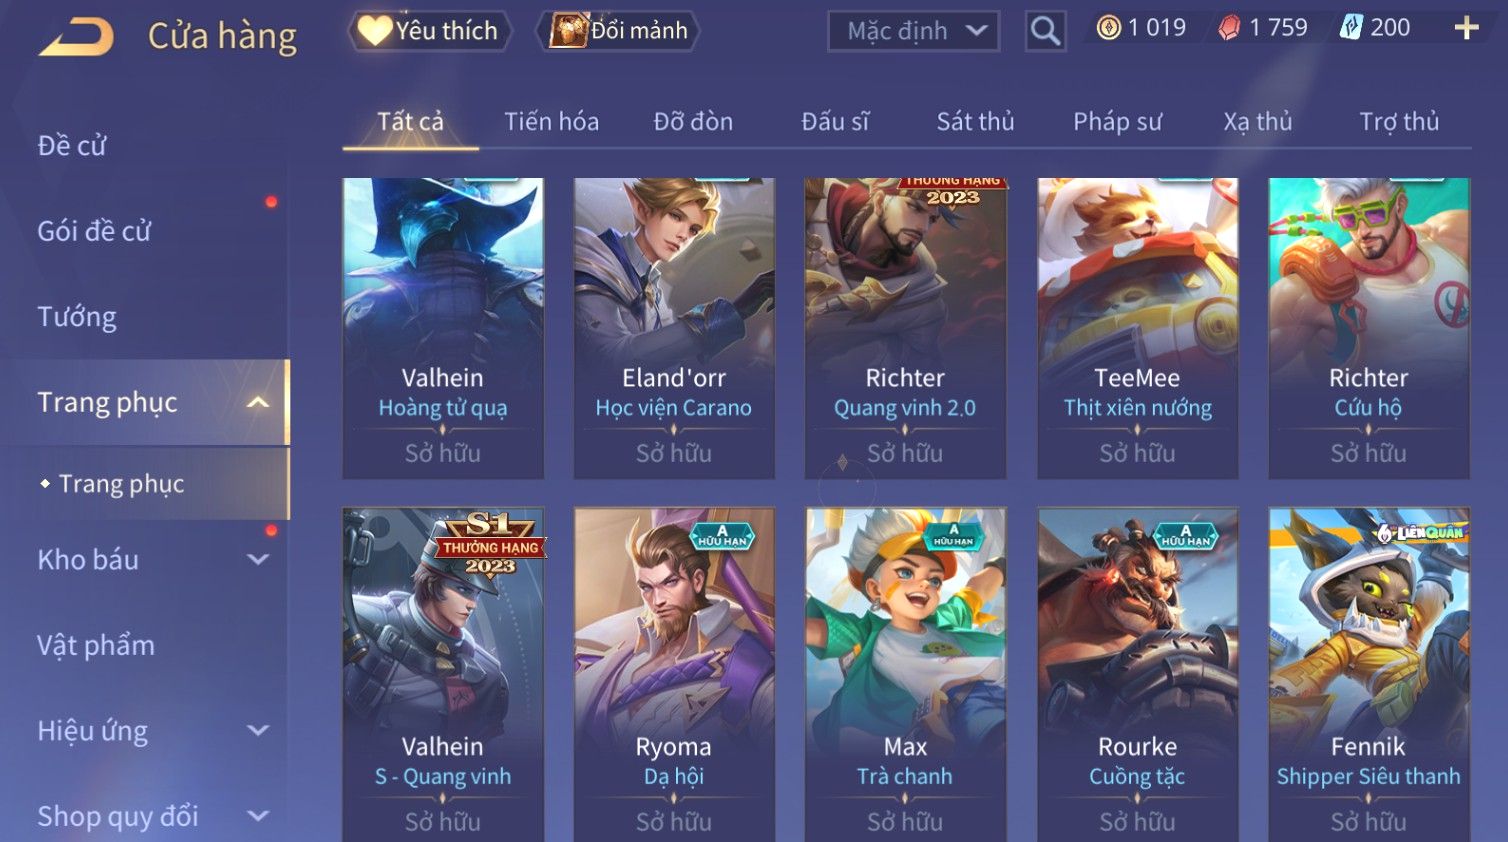Expand the Hiệu ứng sidebar section

coord(258,731)
